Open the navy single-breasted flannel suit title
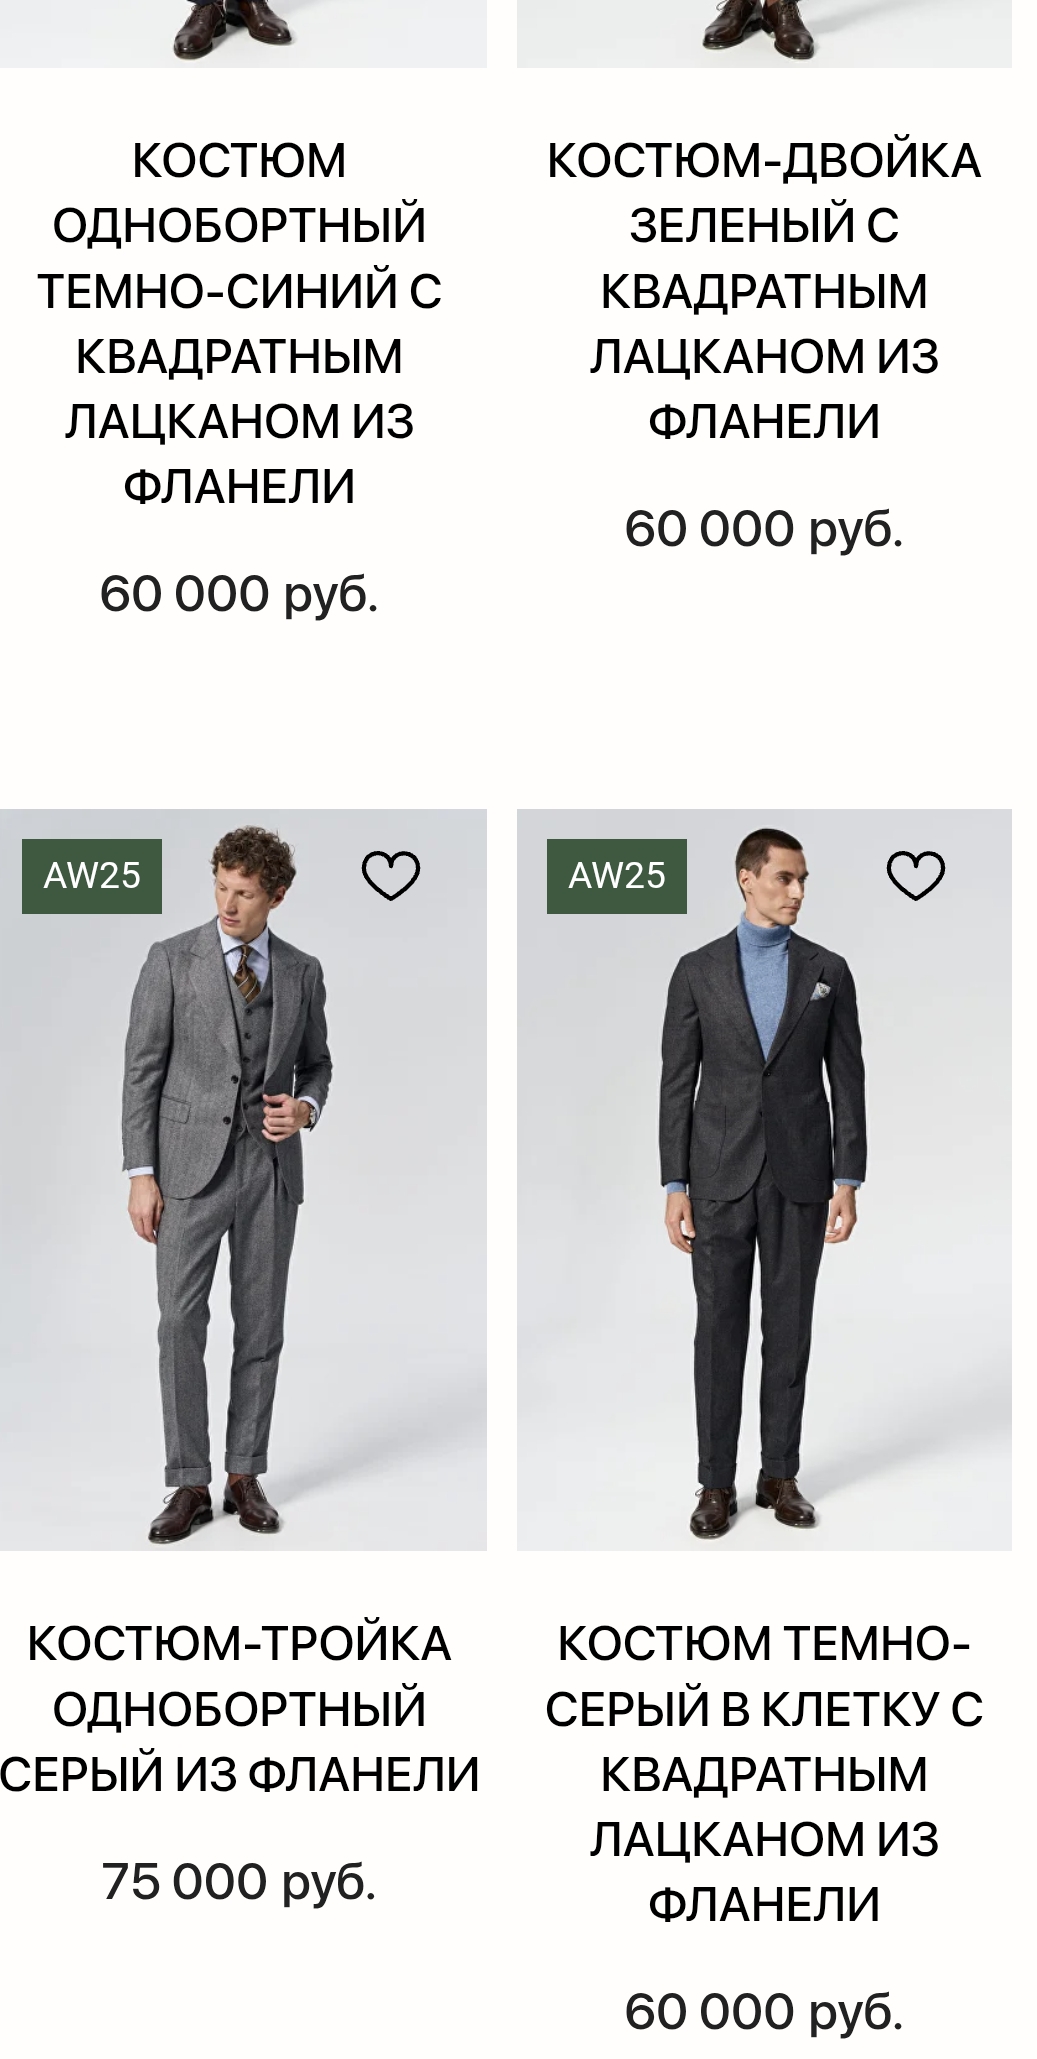 239,324
